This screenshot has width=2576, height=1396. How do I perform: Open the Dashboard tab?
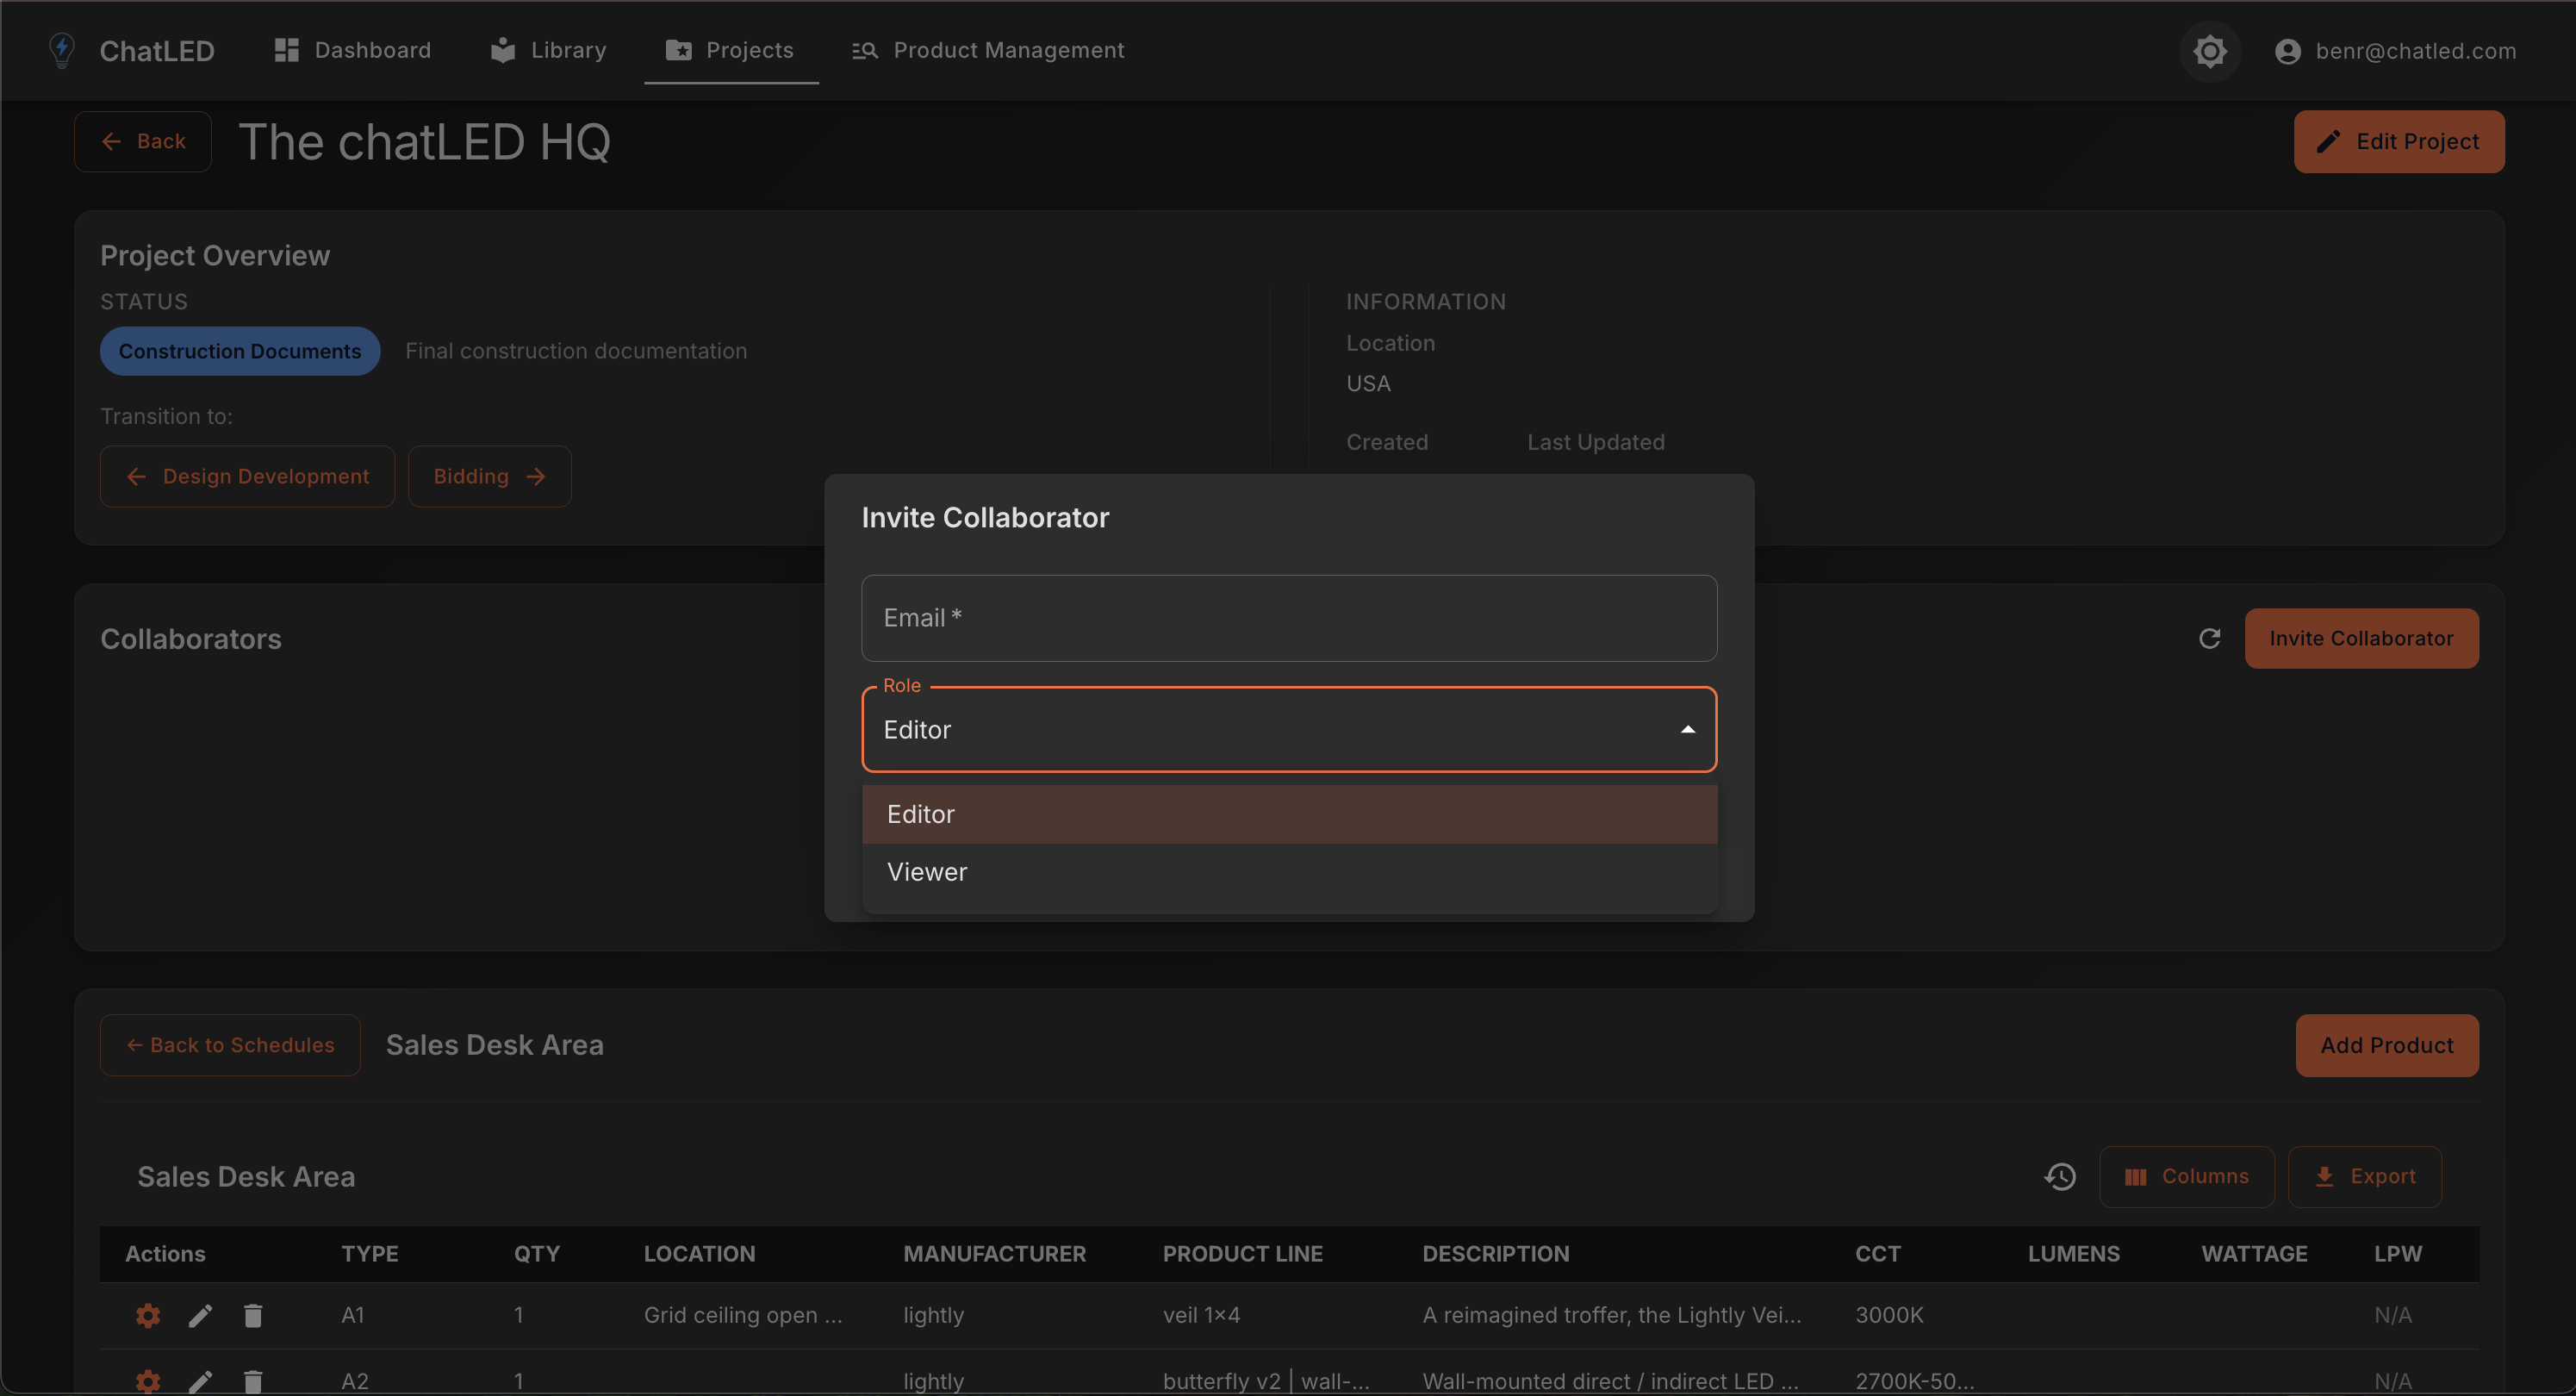point(353,50)
